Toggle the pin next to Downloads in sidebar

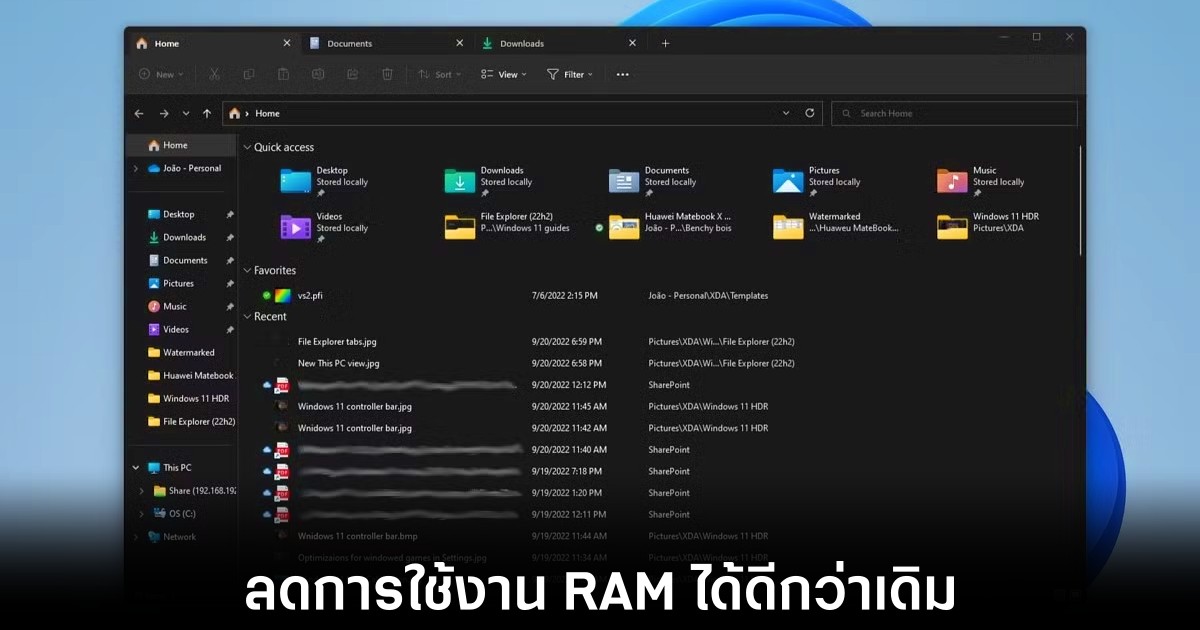coord(230,237)
